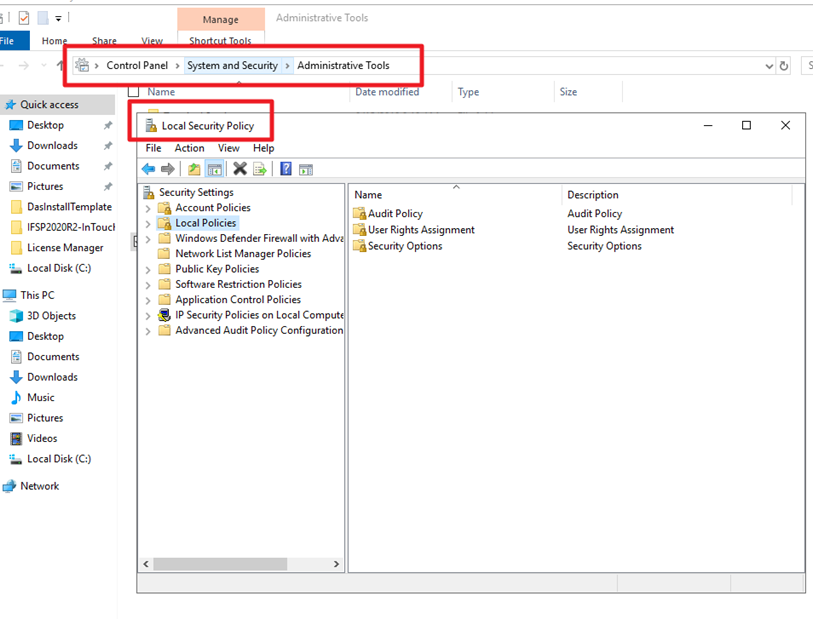
Task: Open address bar history dropdown in Explorer
Action: click(769, 66)
